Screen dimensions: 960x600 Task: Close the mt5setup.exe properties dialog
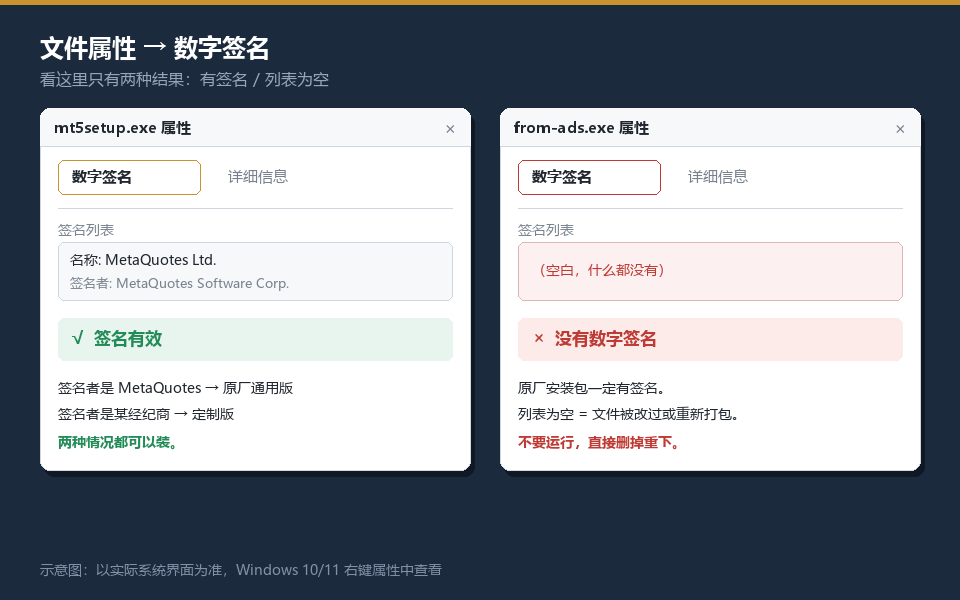pos(450,129)
